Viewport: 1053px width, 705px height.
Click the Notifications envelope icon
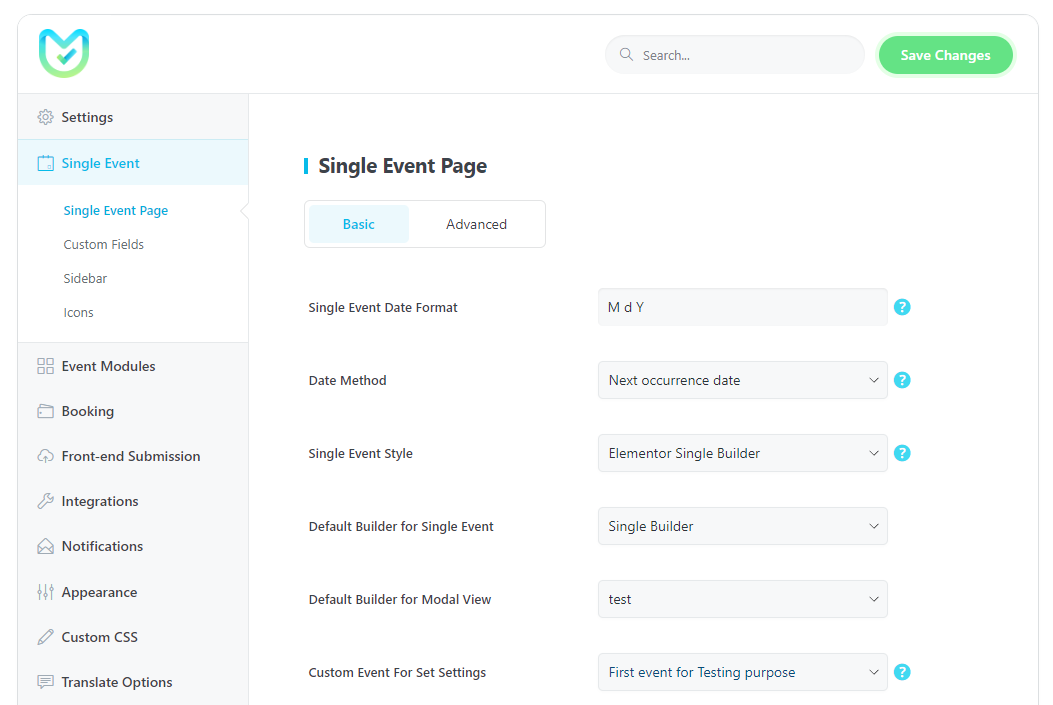pos(45,546)
